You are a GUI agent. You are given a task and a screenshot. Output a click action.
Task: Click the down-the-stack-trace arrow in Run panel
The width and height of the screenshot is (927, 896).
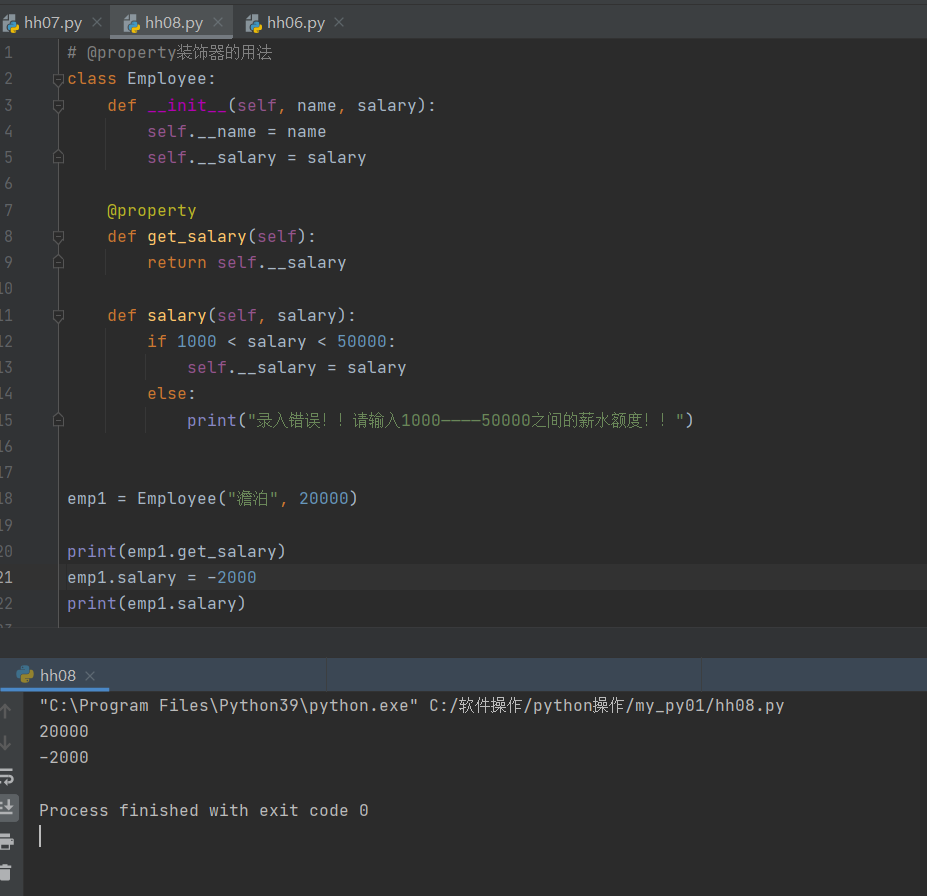pos(6,743)
